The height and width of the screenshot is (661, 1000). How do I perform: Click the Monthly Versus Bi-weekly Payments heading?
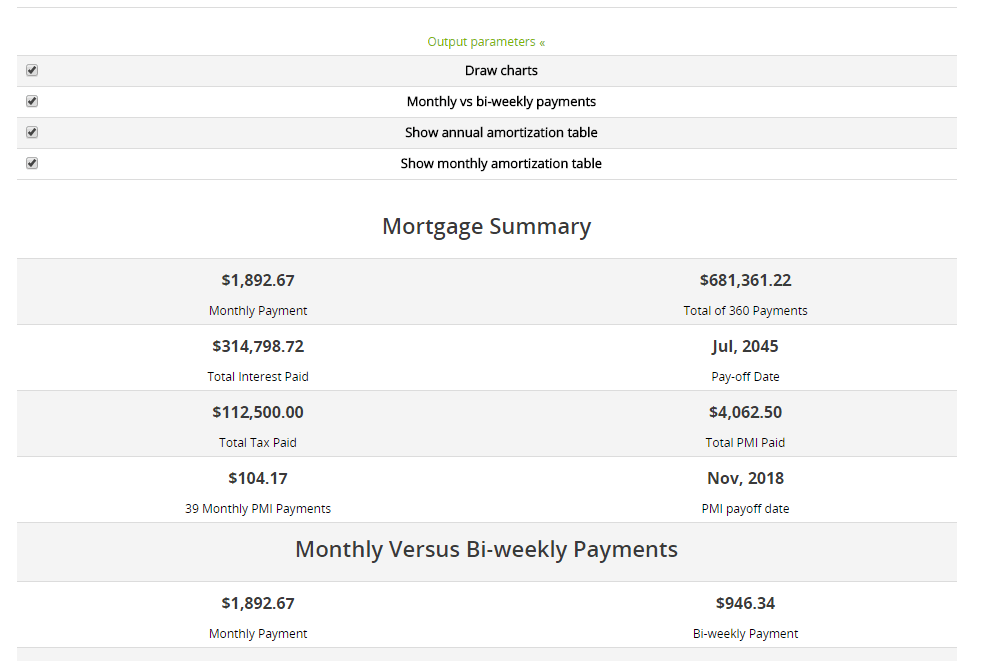(x=487, y=549)
